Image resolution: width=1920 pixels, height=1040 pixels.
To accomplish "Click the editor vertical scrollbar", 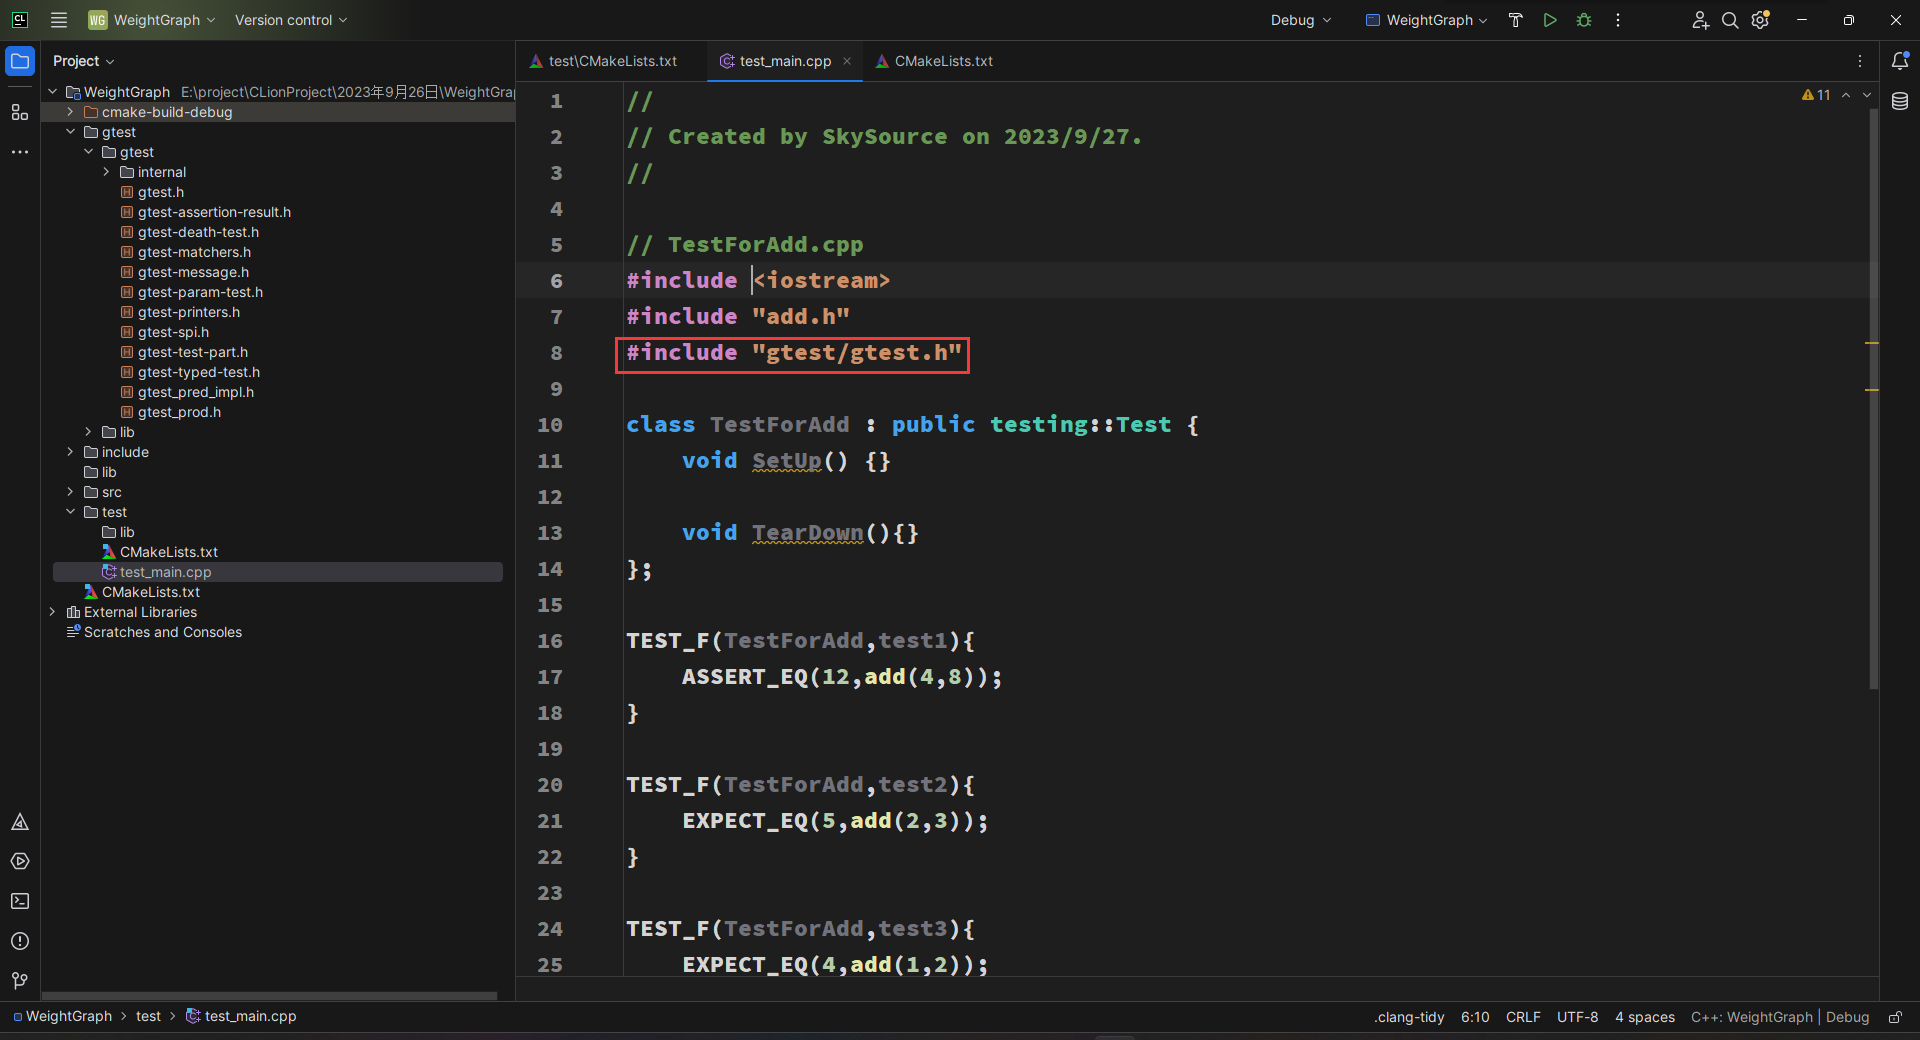I will (x=1873, y=400).
